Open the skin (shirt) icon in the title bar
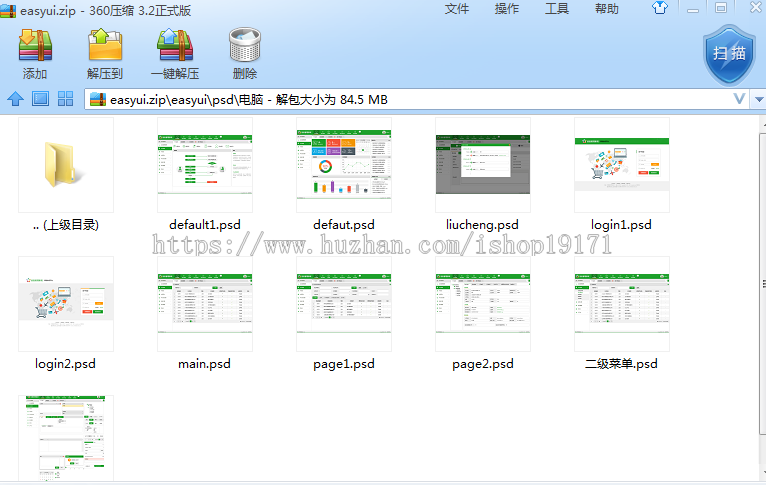766x485 pixels. 660,8
